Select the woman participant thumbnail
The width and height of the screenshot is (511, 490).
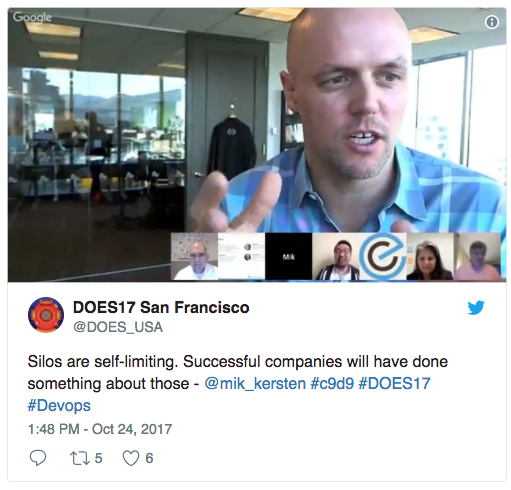[430, 256]
